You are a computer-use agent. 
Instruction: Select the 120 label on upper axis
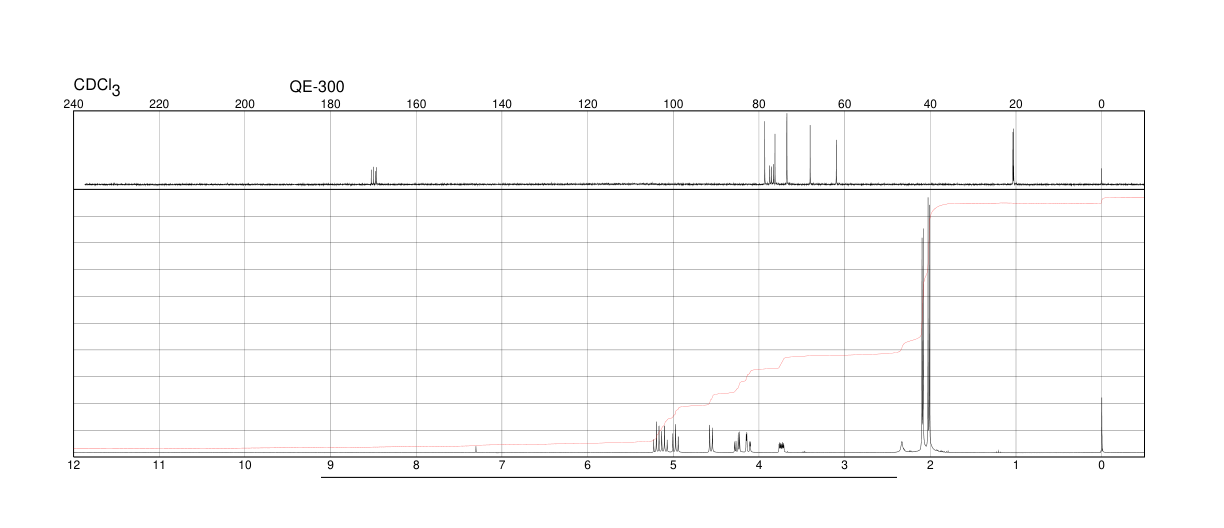tap(588, 104)
